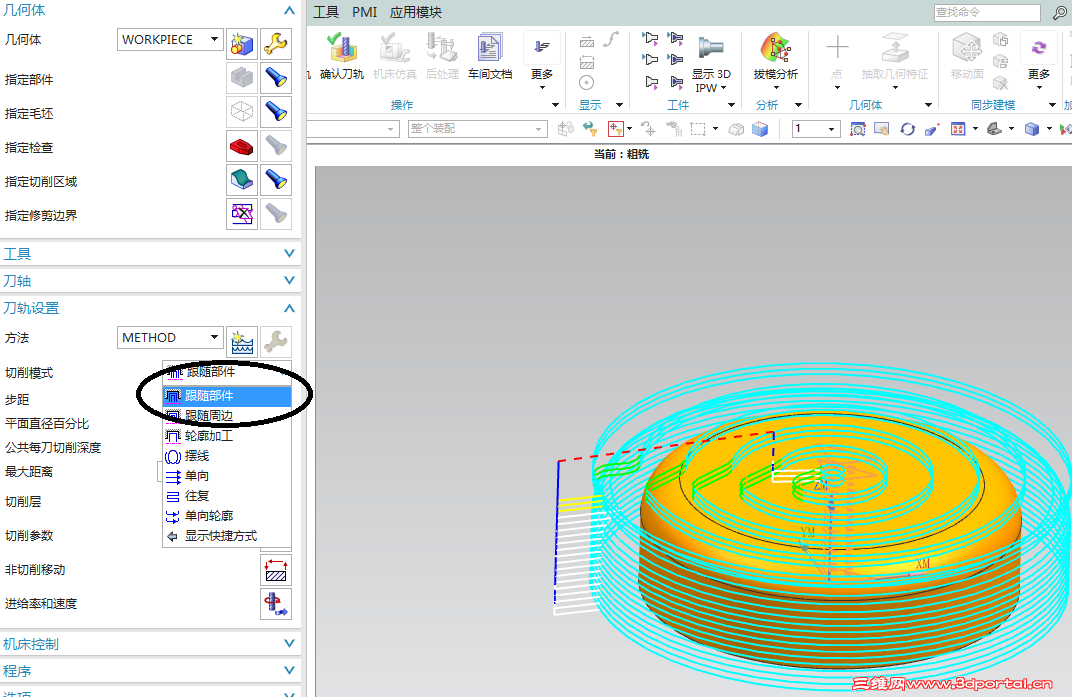1072x697 pixels.
Task: Click the 显示 3D IPW icon
Action: coord(711,48)
